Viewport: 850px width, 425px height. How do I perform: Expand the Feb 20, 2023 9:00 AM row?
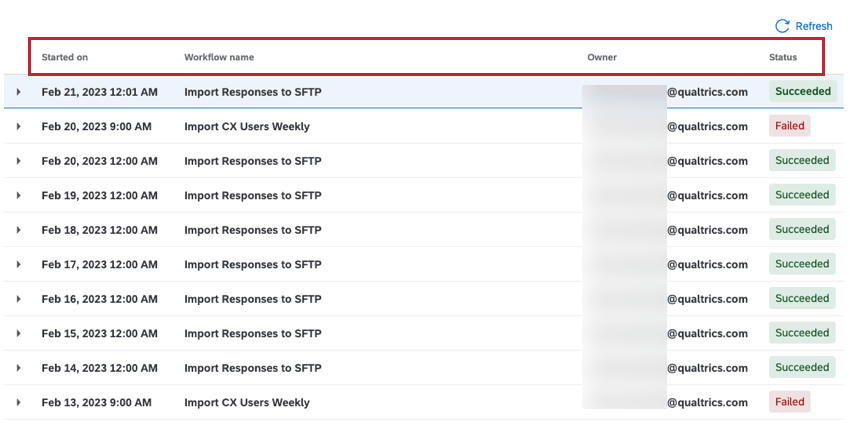click(x=18, y=126)
